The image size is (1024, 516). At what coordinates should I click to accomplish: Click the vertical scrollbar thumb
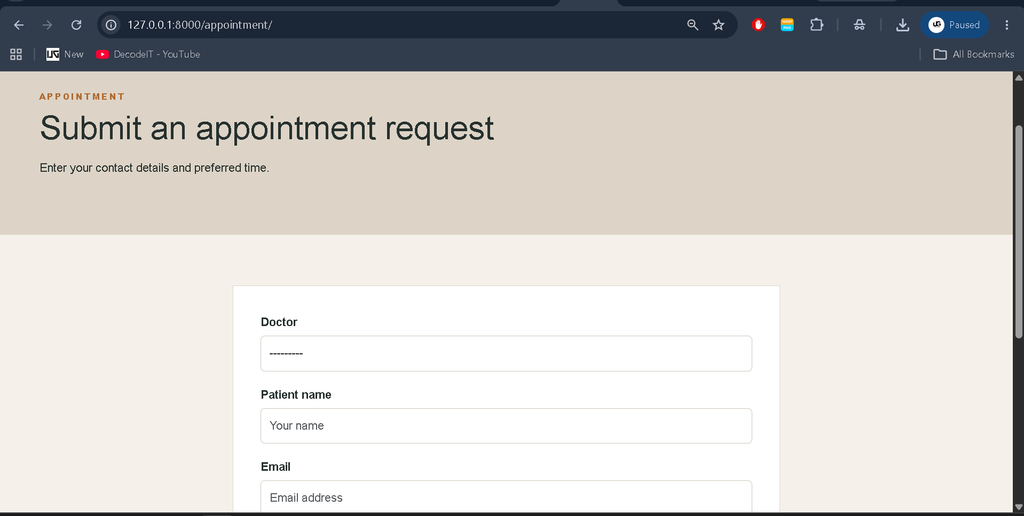pos(1018,231)
